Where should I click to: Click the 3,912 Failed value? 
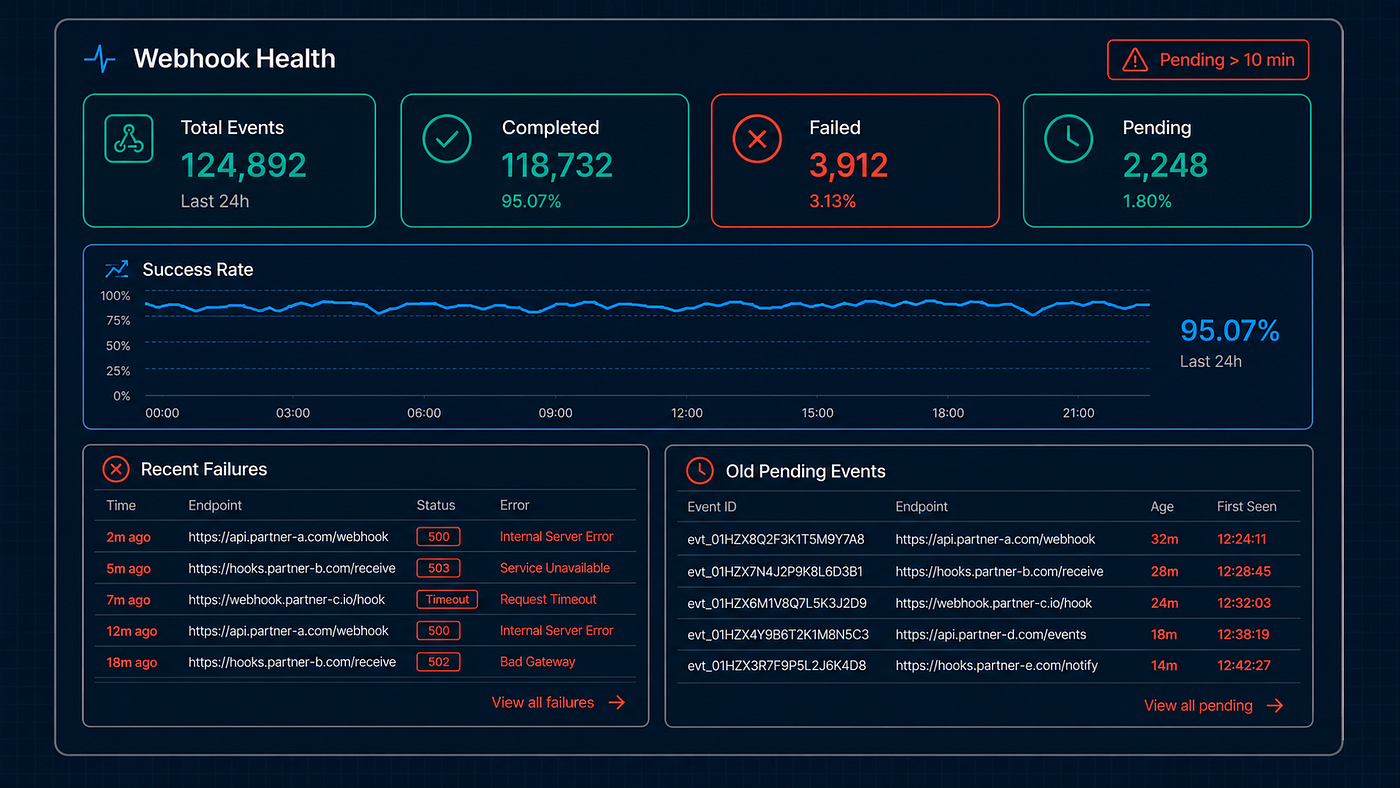[849, 165]
